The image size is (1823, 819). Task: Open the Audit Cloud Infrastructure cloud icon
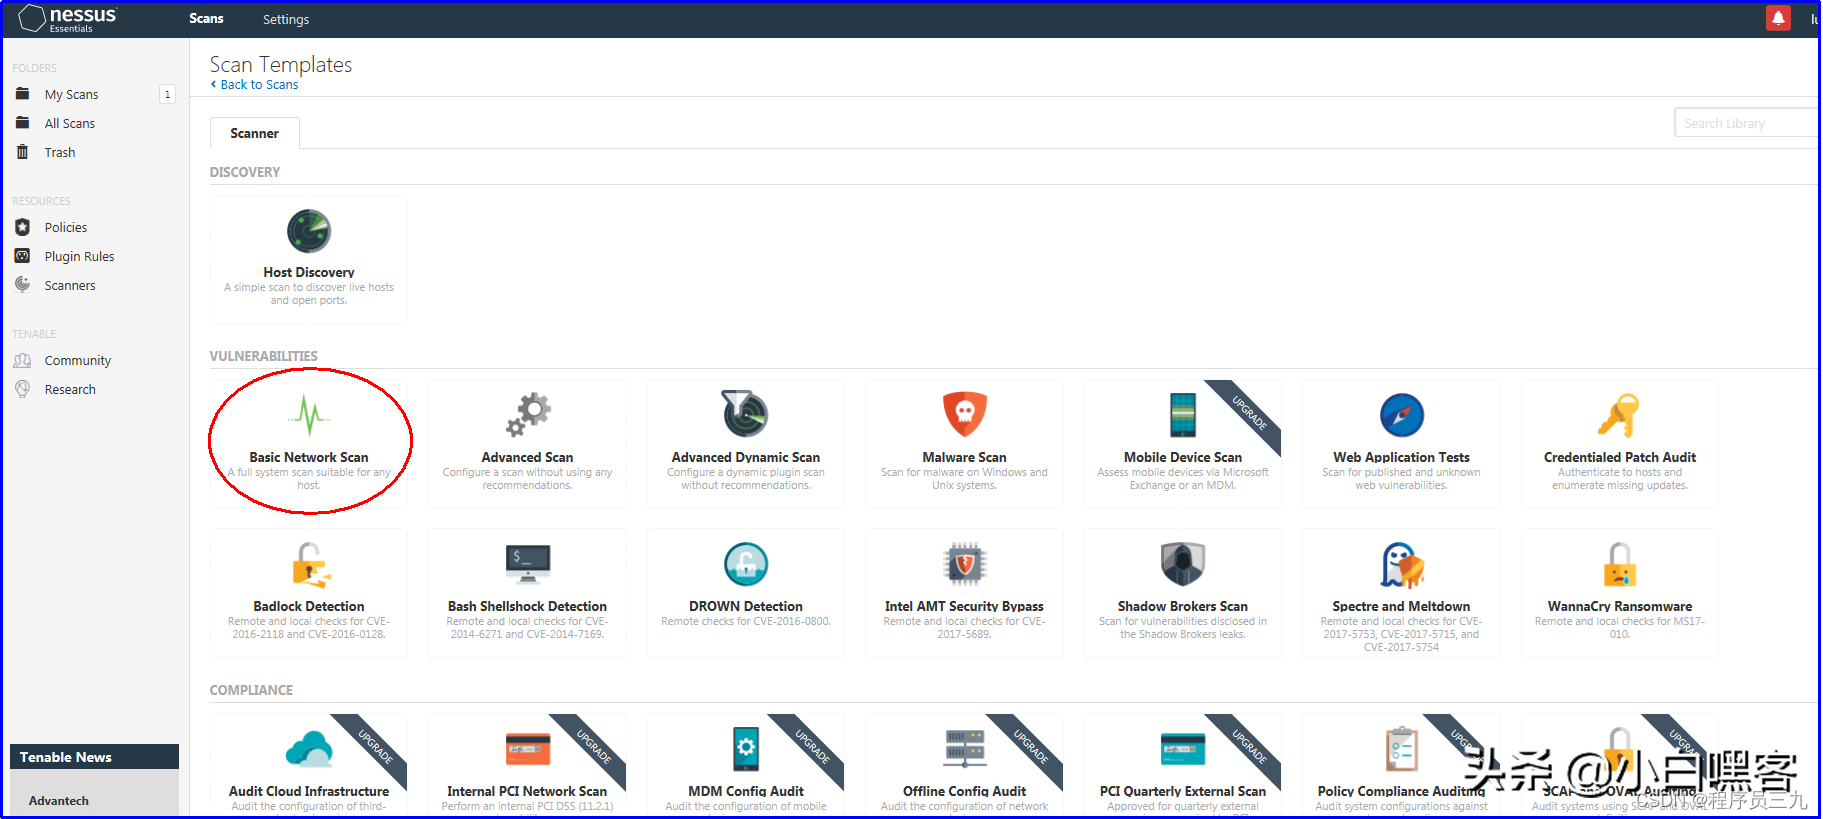pyautogui.click(x=309, y=749)
